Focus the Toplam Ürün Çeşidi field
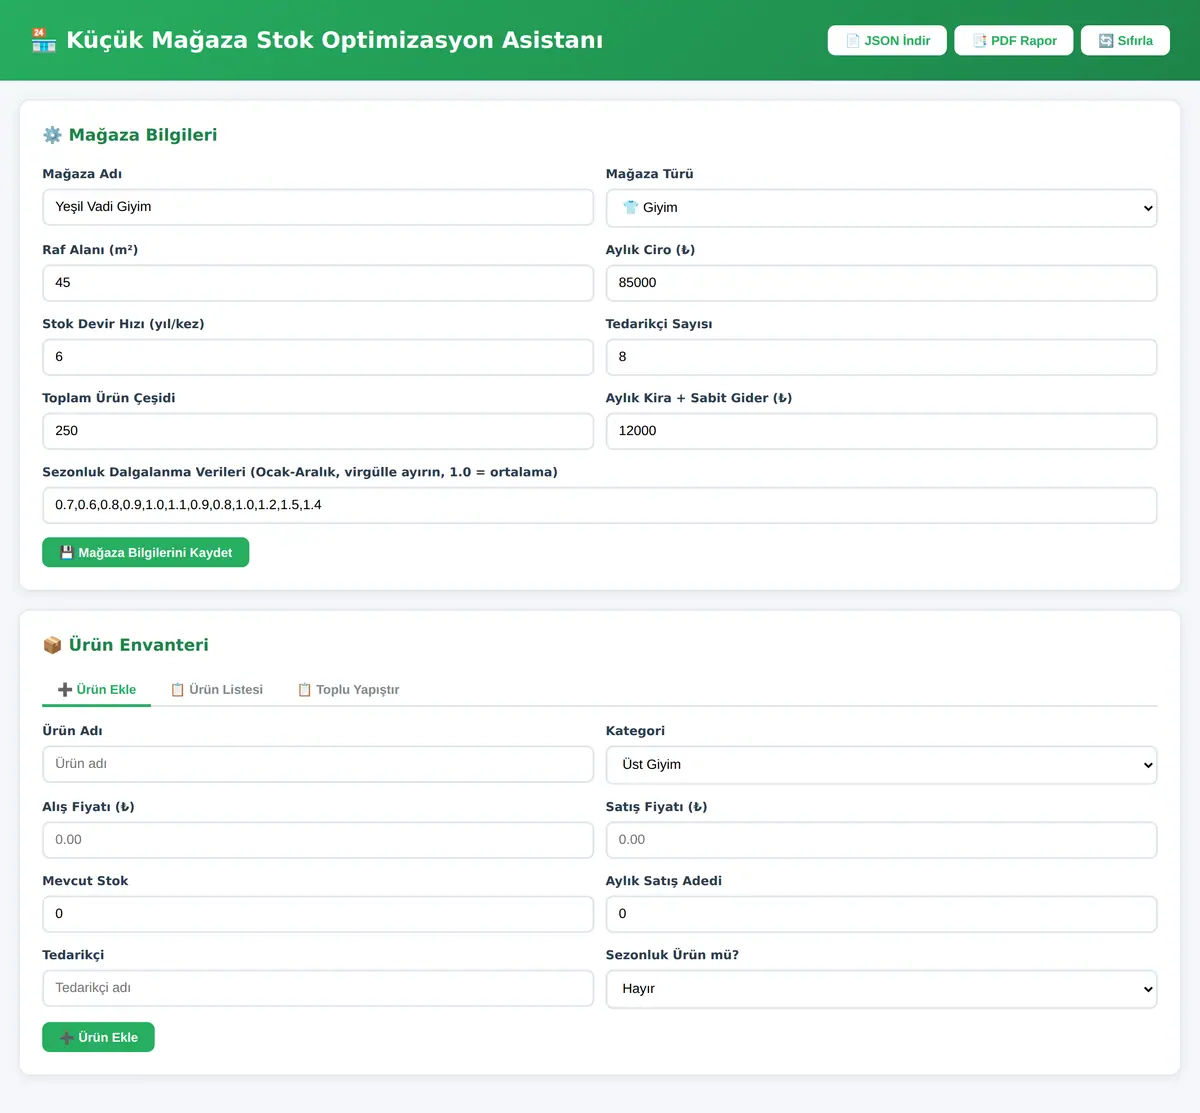This screenshot has height=1113, width=1200. coord(318,431)
